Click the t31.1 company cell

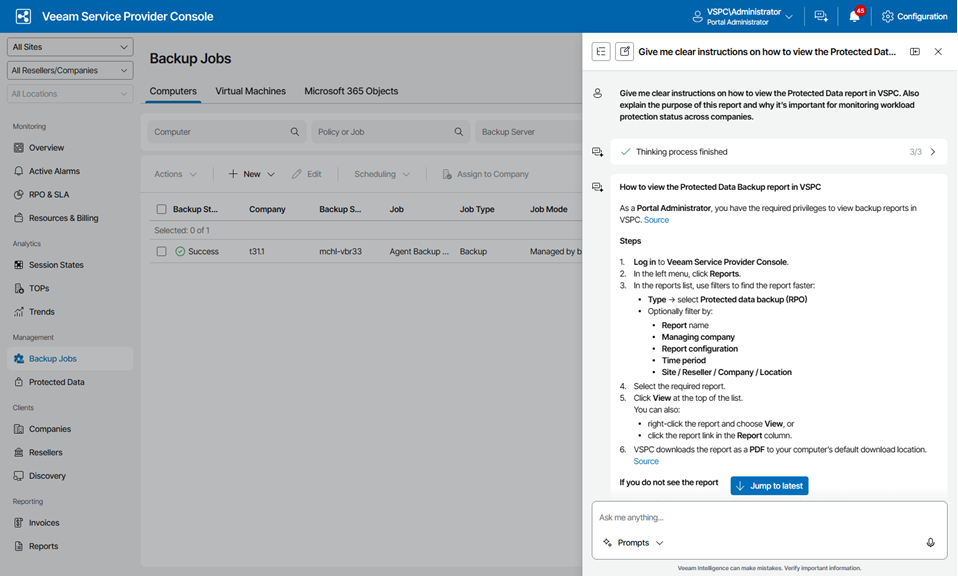[257, 251]
